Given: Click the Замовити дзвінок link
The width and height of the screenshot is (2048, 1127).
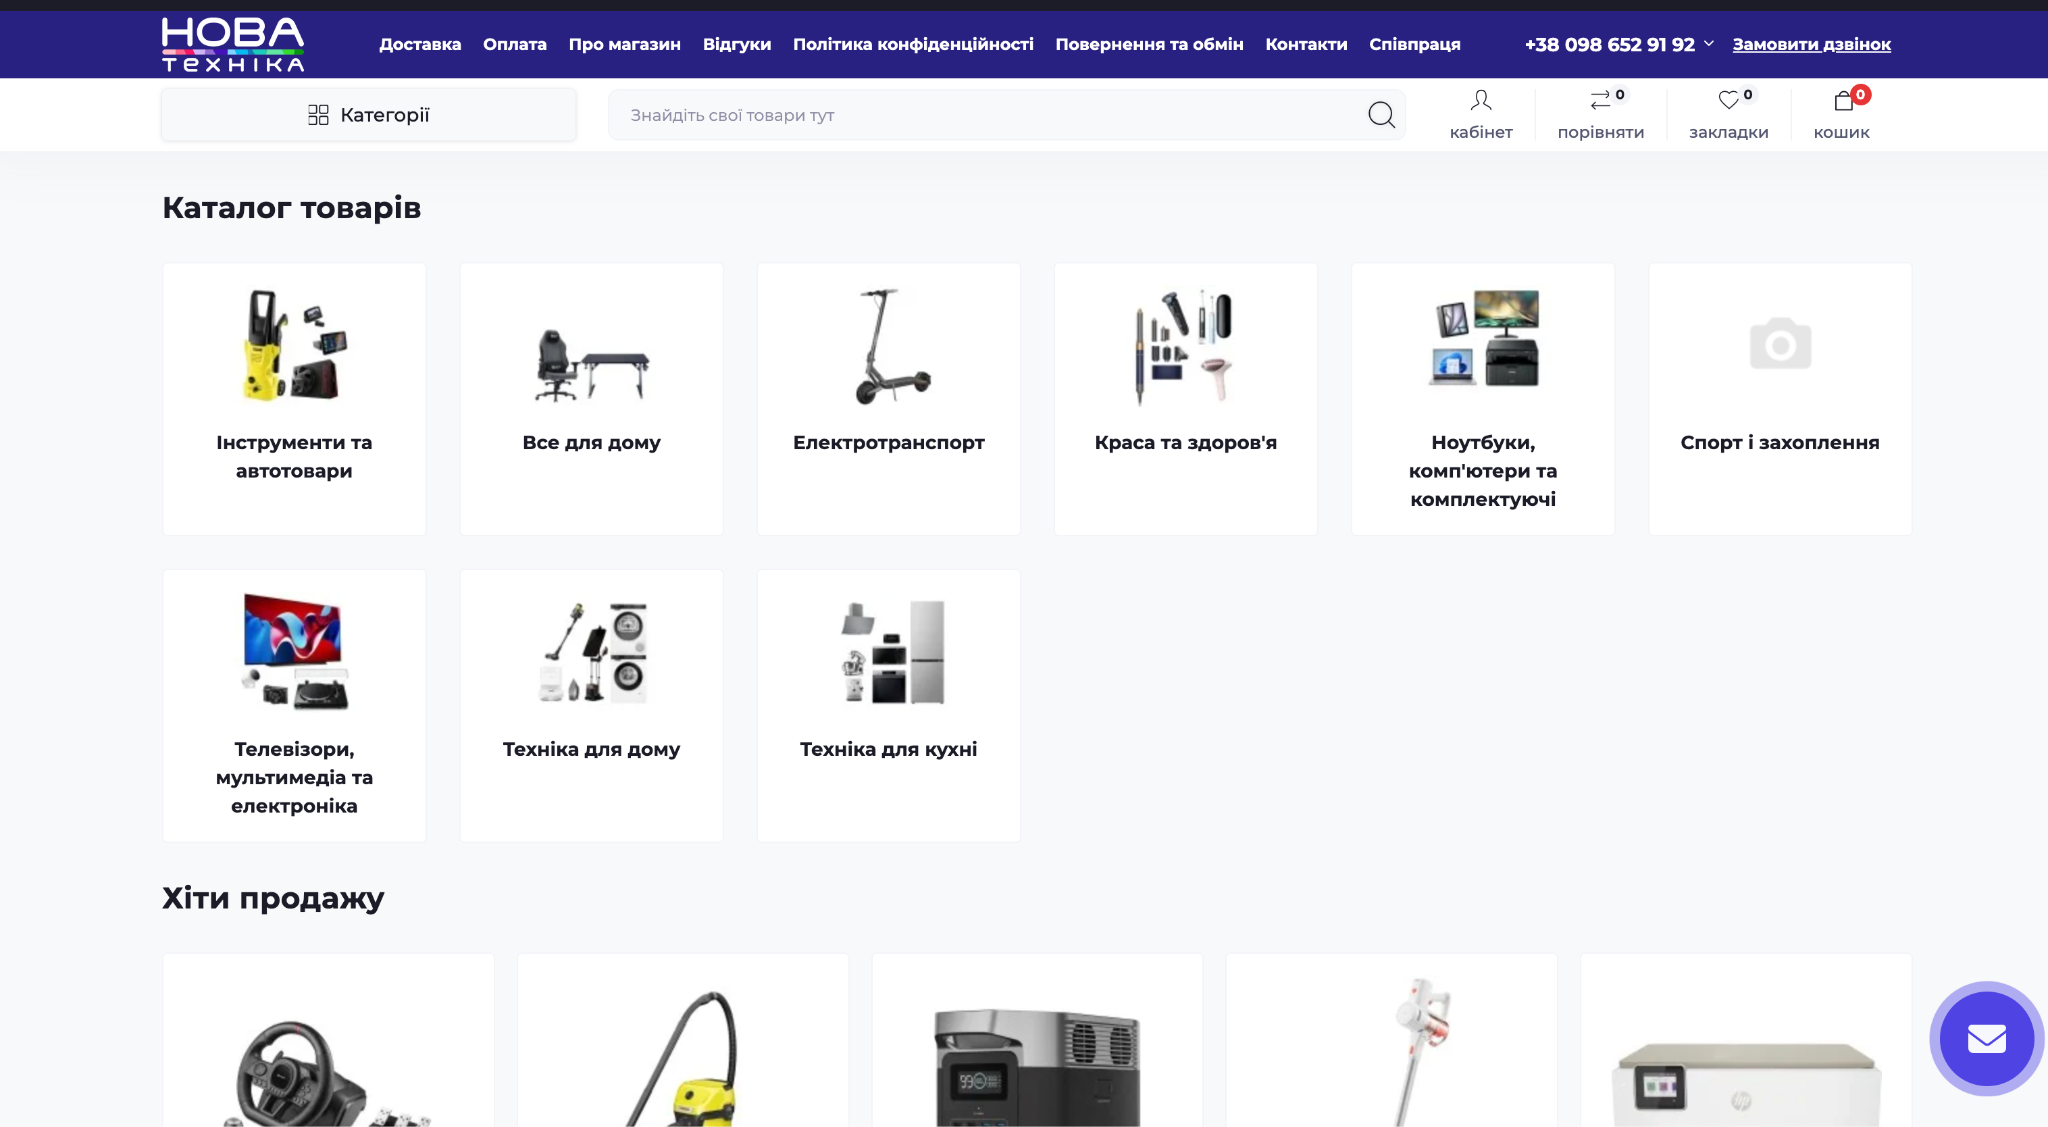Looking at the screenshot, I should coord(1811,44).
